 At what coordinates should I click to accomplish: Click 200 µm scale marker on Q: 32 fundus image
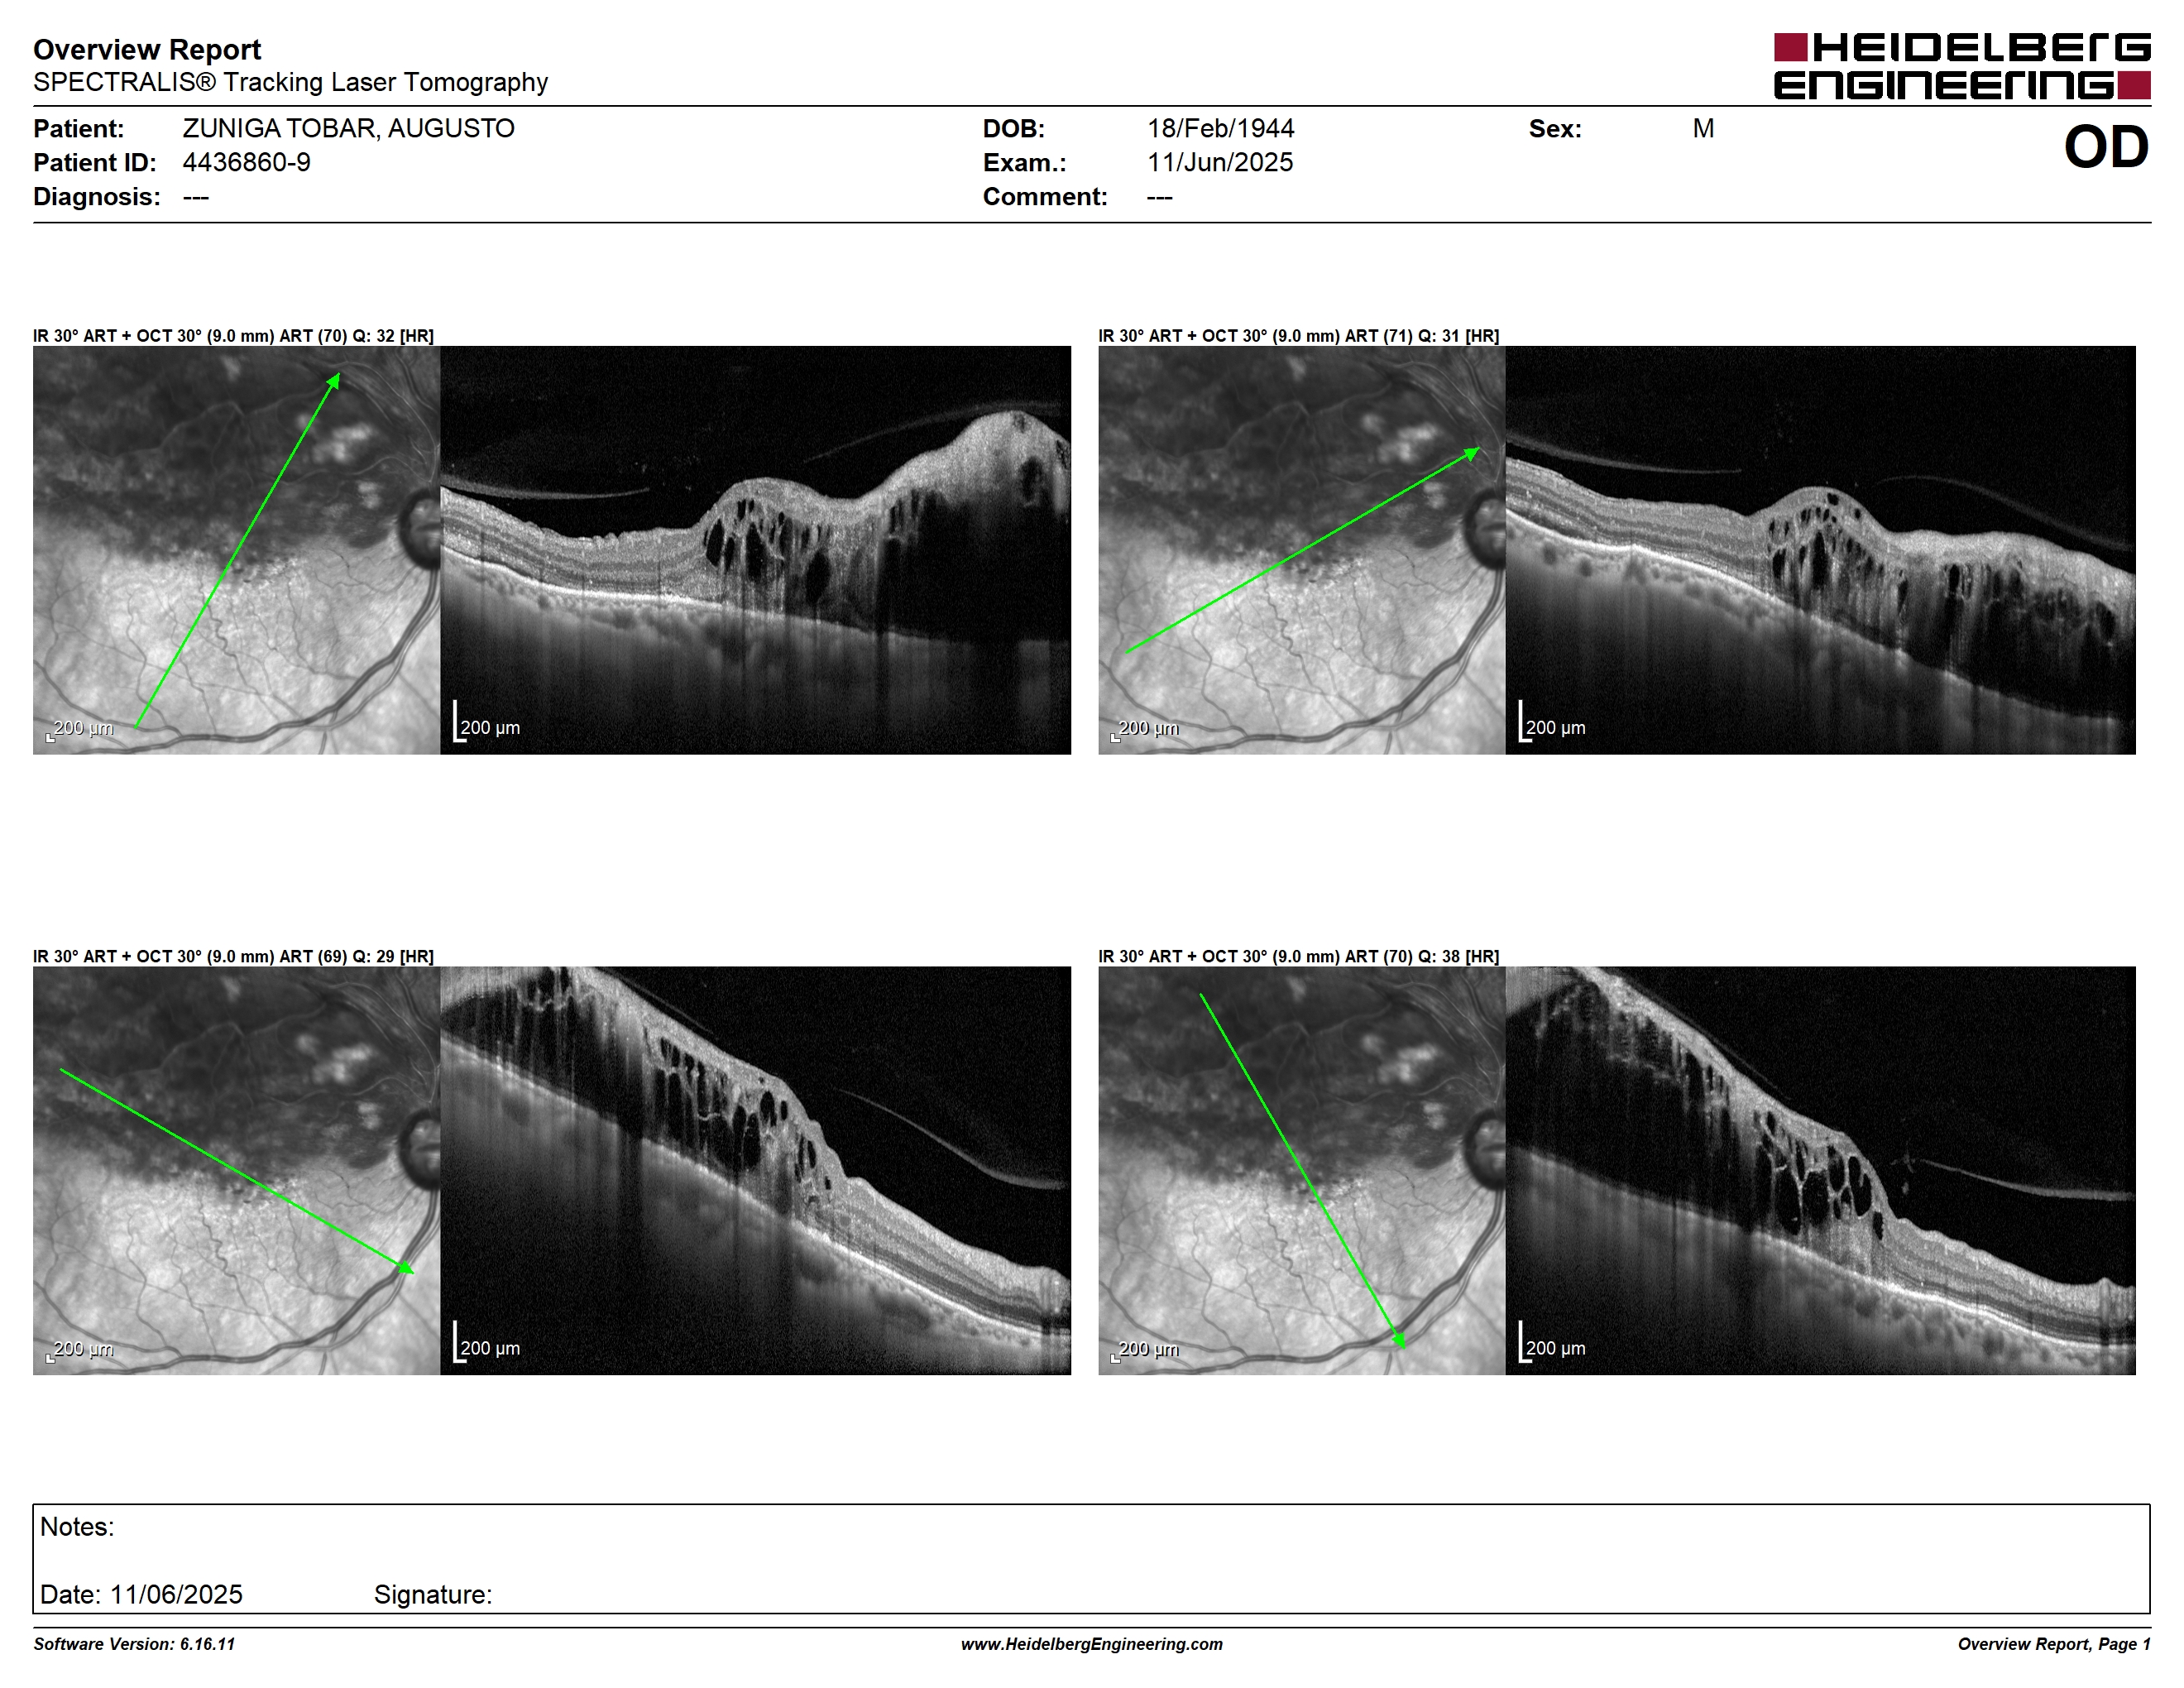click(x=80, y=729)
